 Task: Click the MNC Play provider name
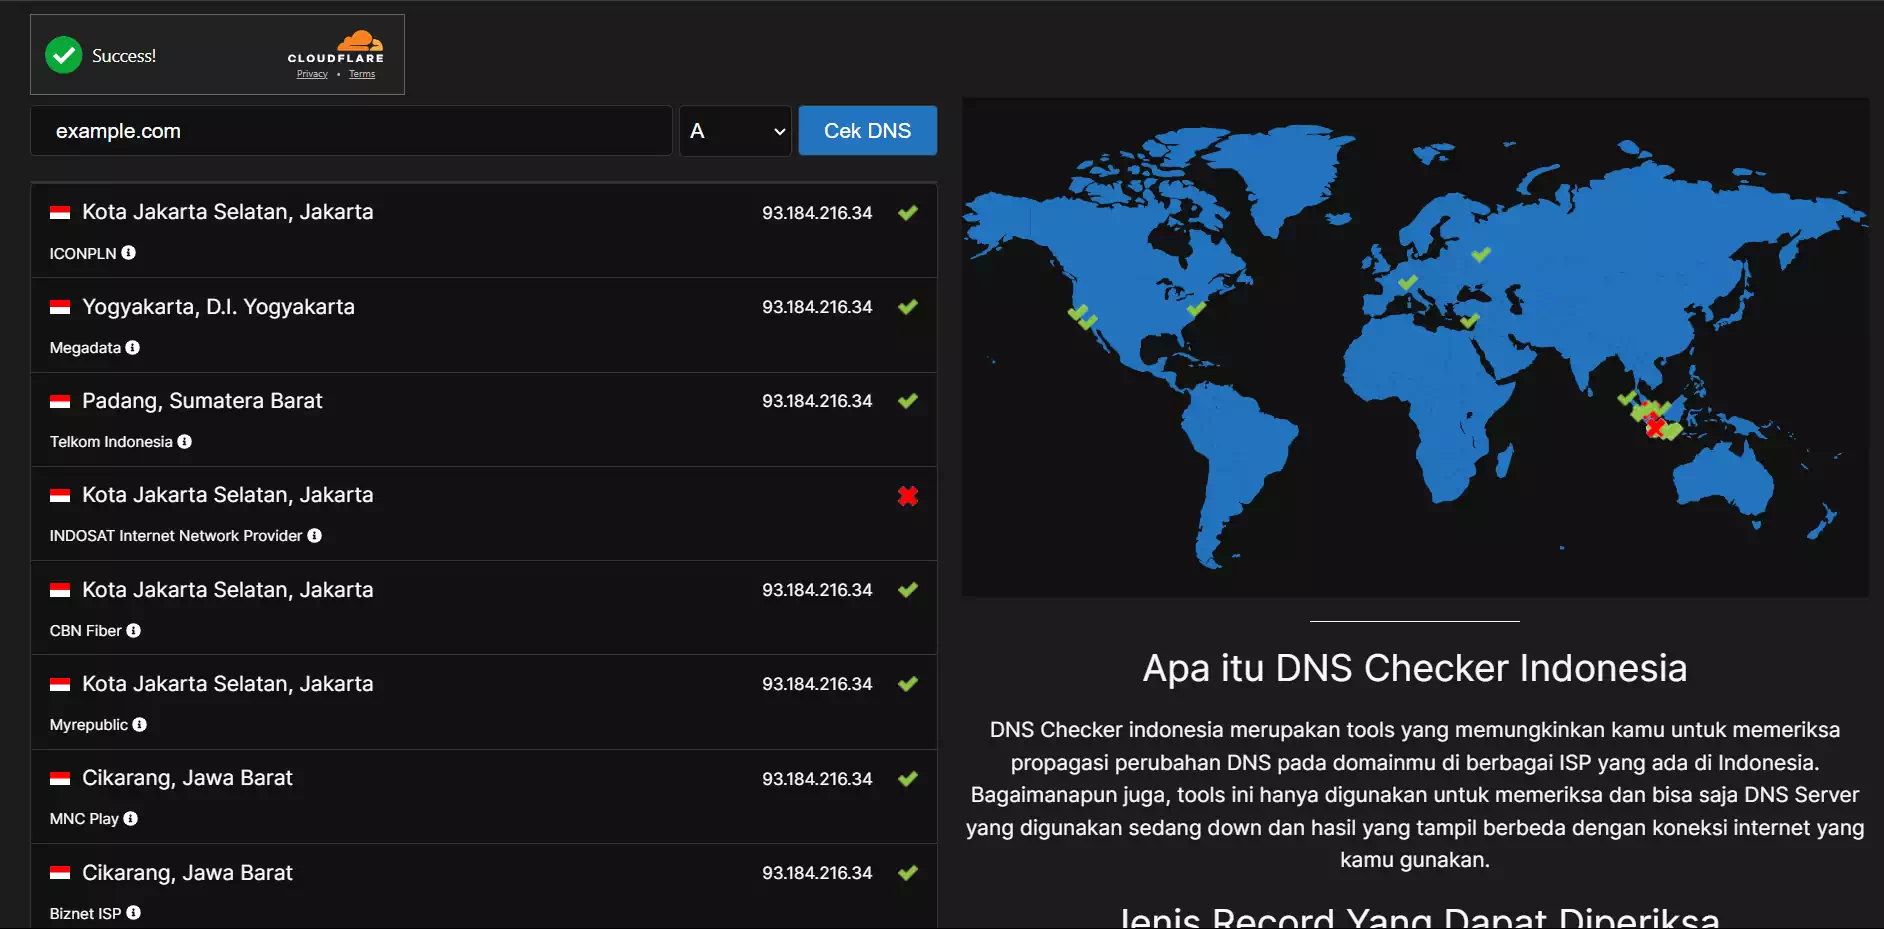point(84,819)
